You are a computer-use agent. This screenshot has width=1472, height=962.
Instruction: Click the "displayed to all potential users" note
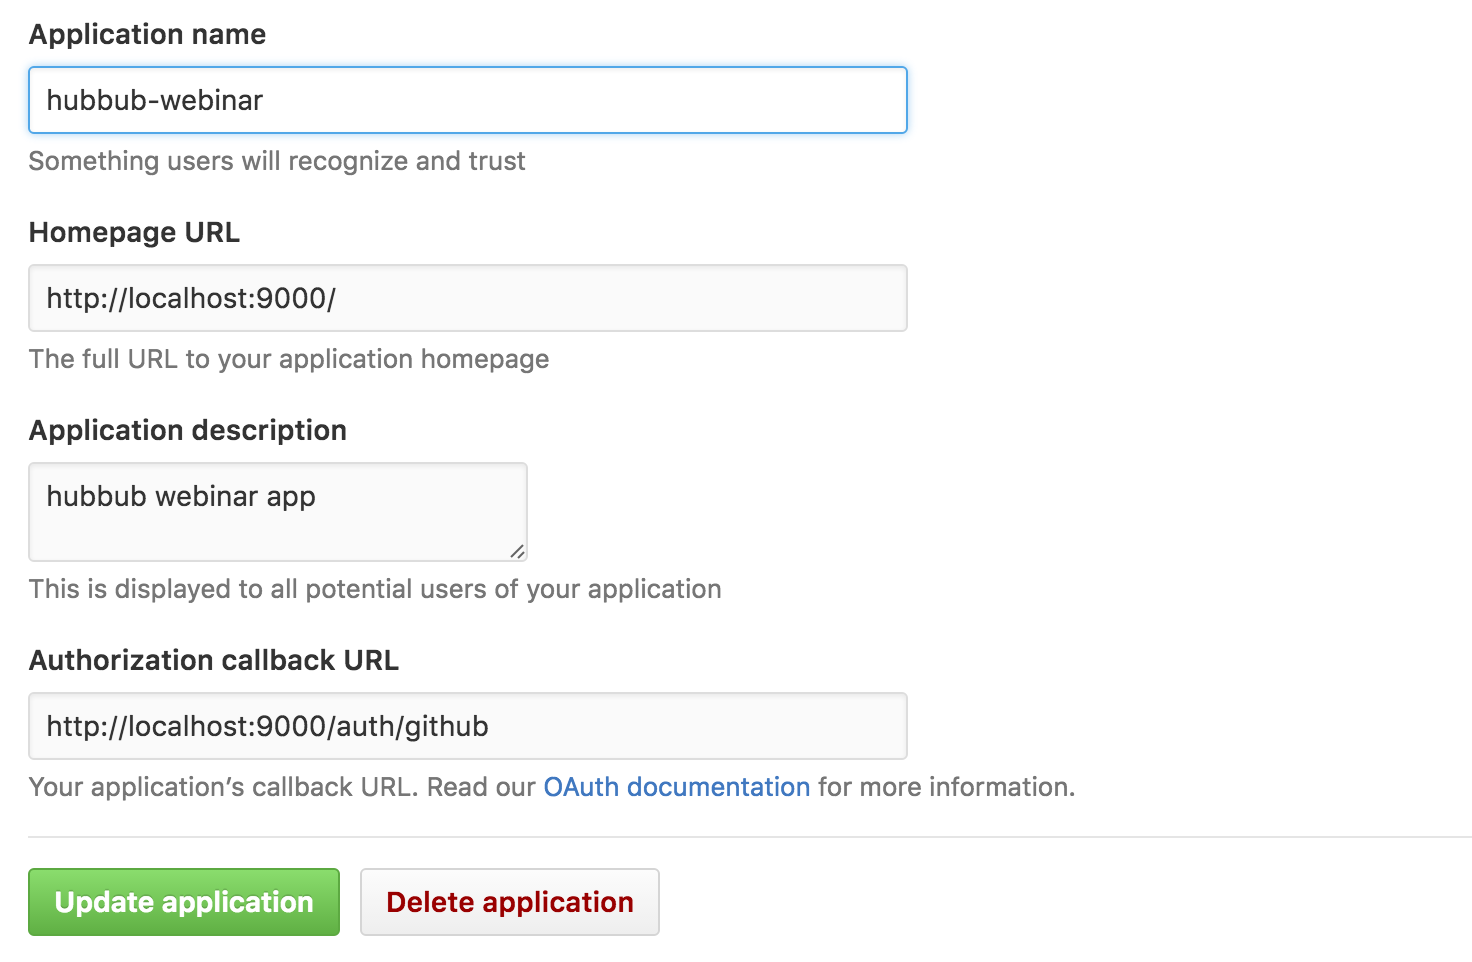375,589
